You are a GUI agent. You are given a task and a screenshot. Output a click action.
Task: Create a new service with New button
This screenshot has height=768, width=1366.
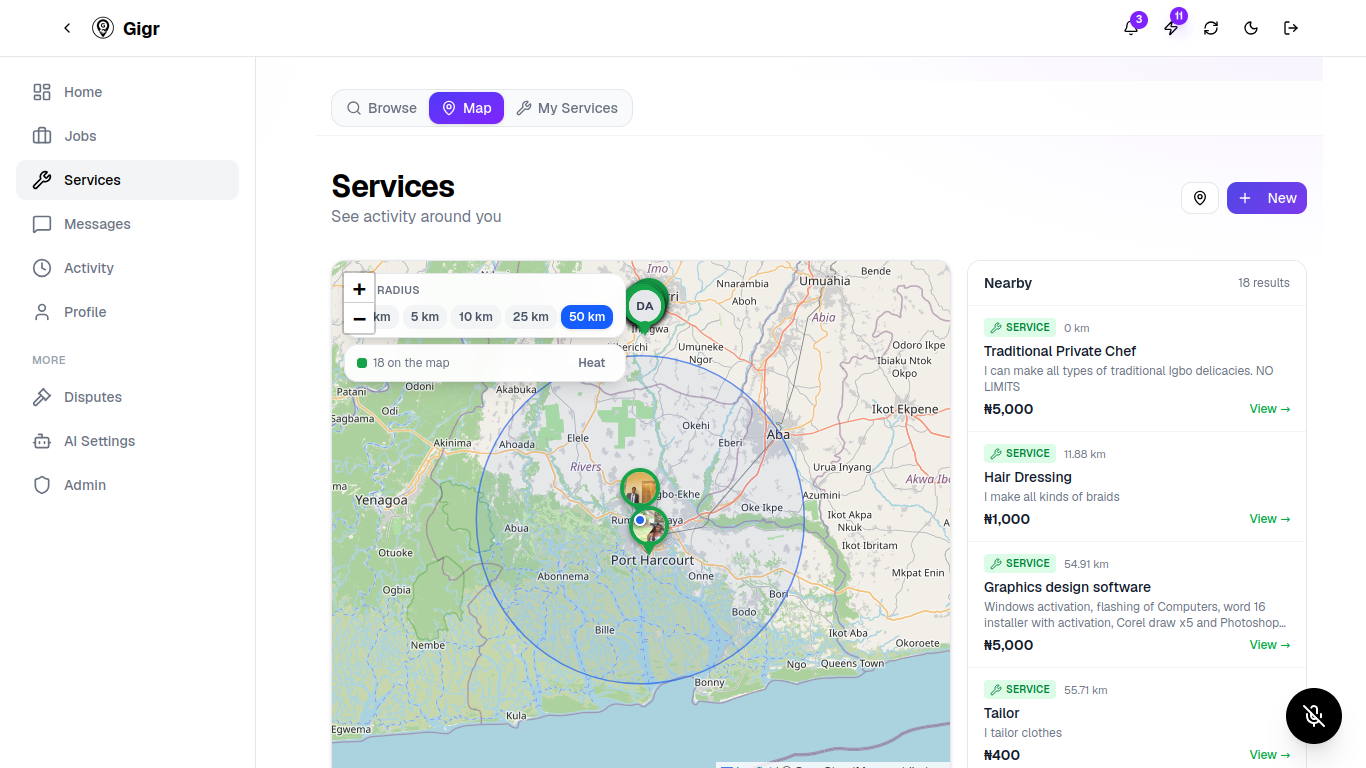pyautogui.click(x=1267, y=198)
